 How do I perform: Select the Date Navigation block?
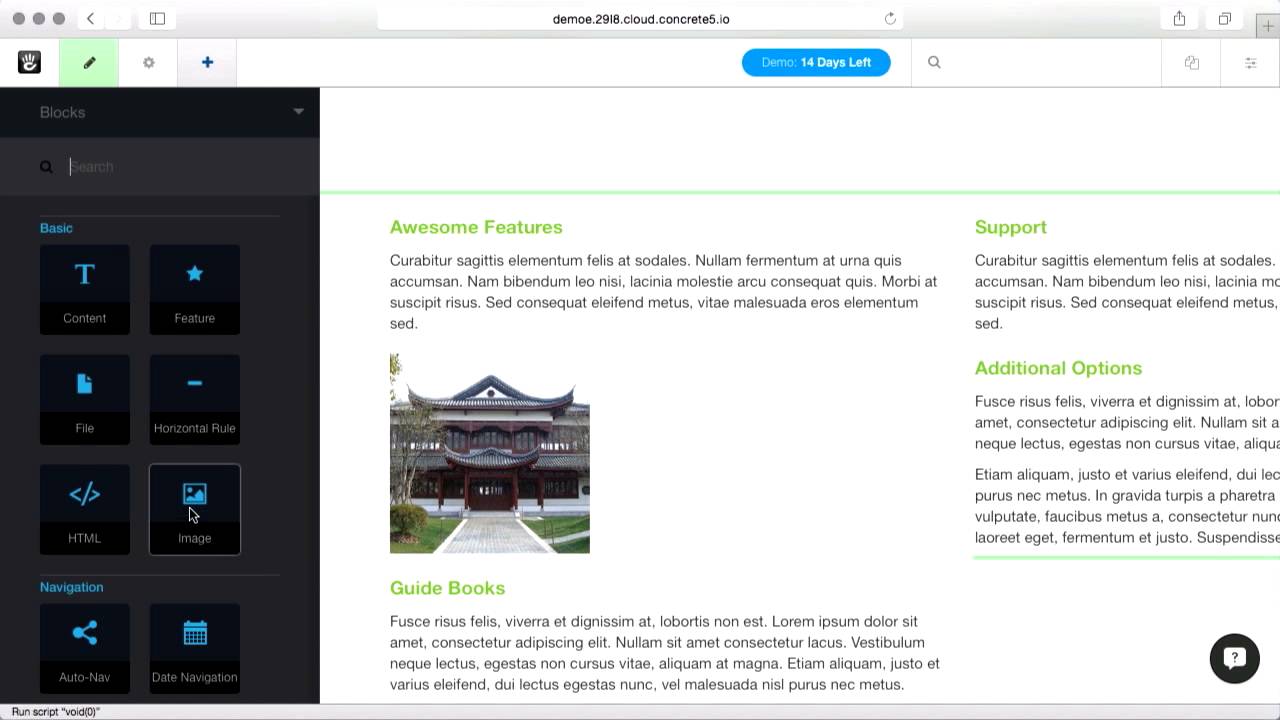point(195,648)
